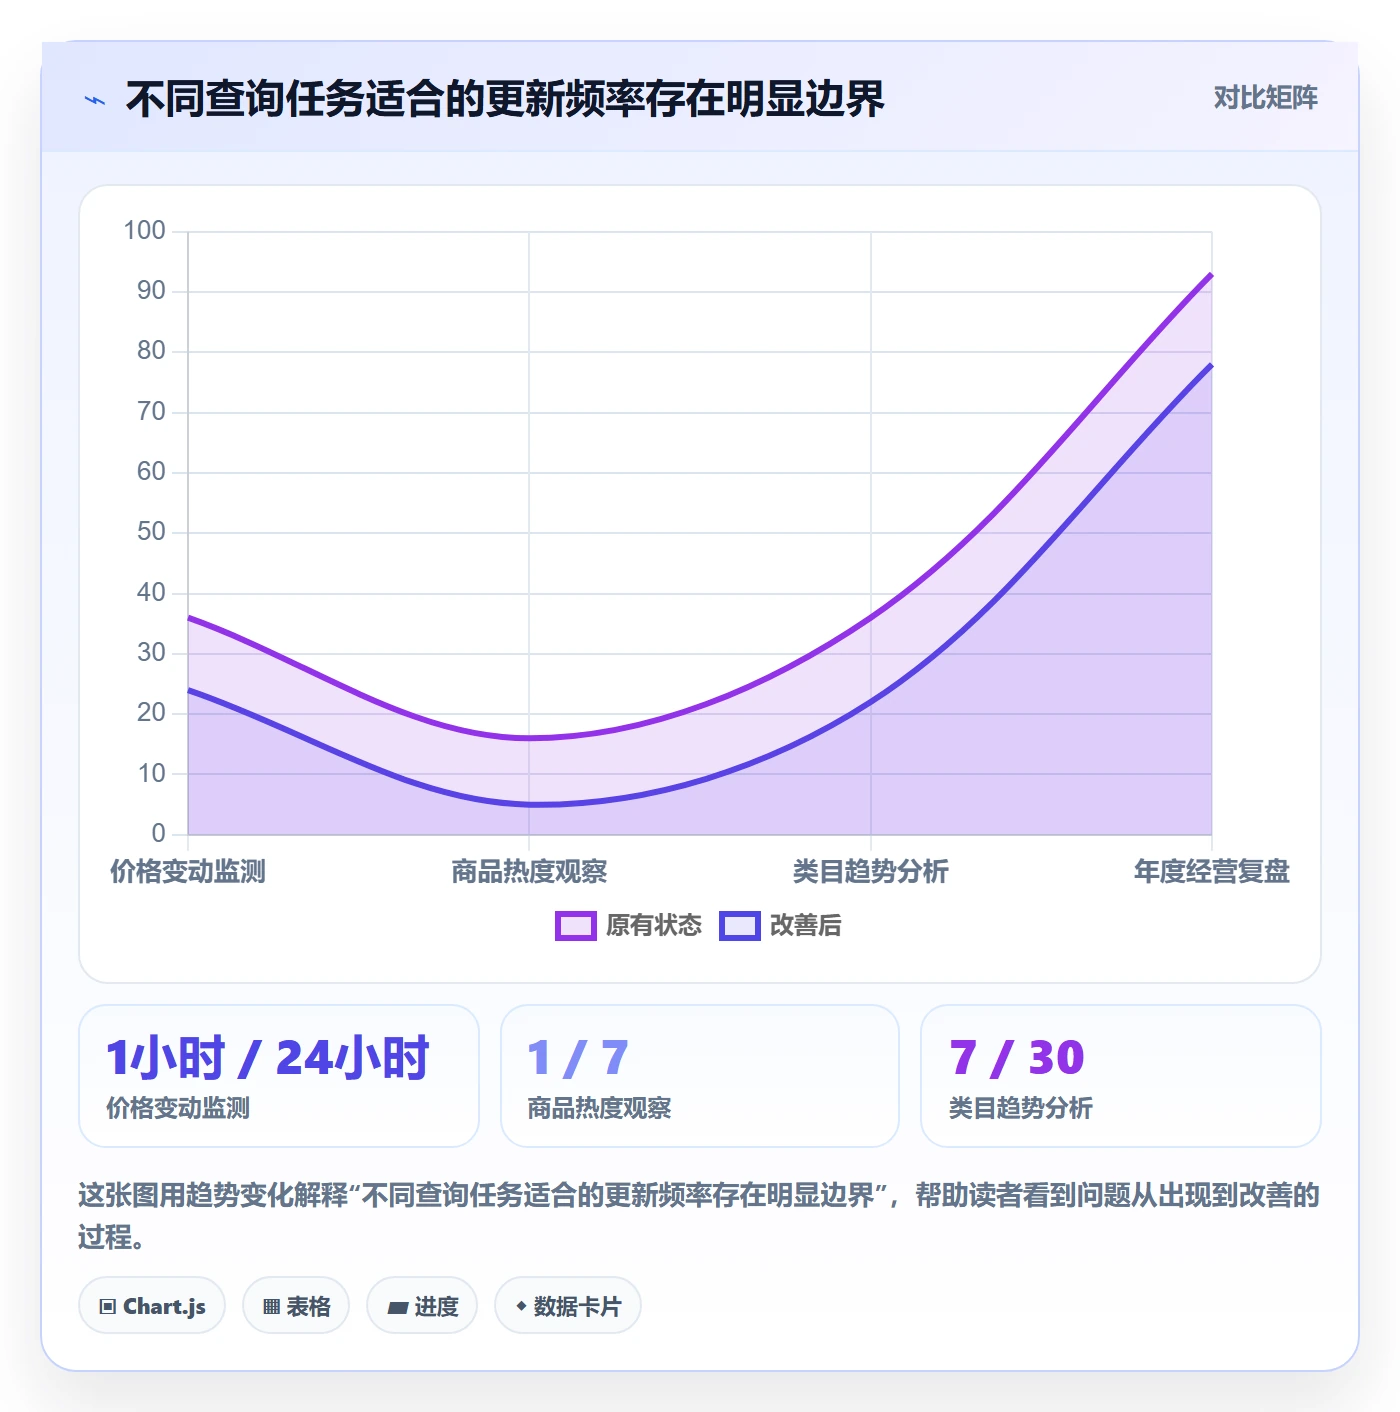Click the grid icon in 表格 chip
This screenshot has width=1400, height=1412.
tap(271, 1306)
